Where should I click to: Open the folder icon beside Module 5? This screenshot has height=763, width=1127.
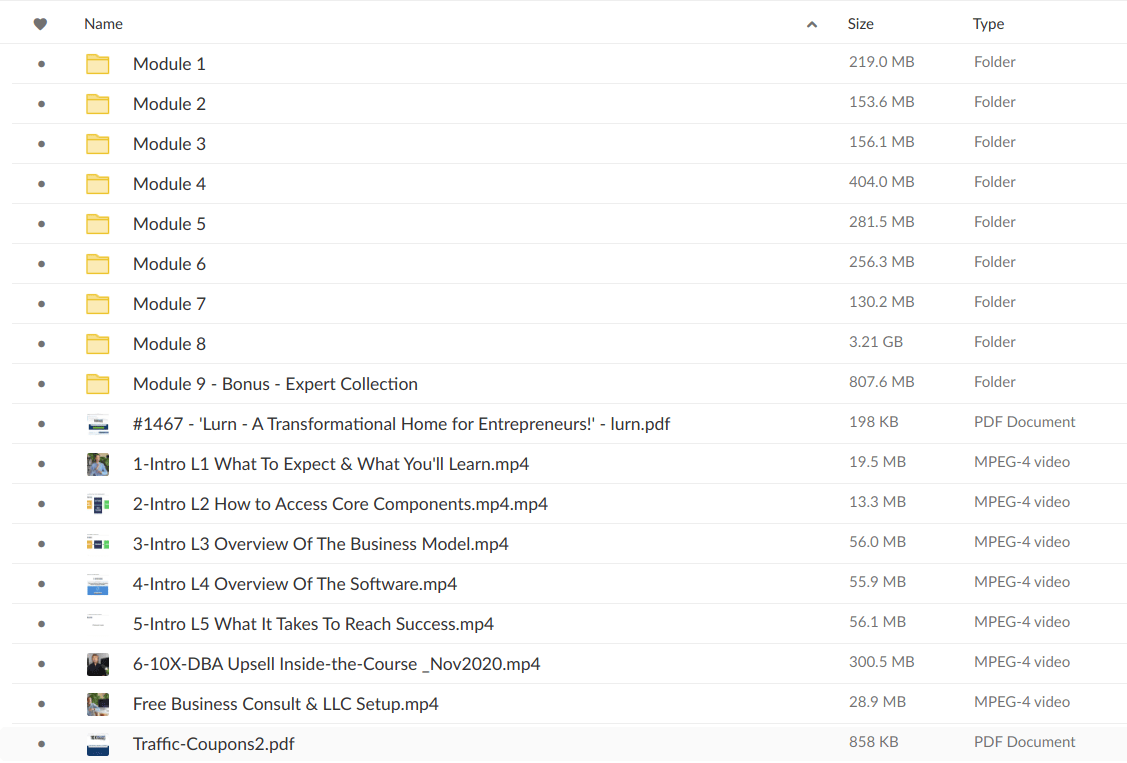point(97,222)
